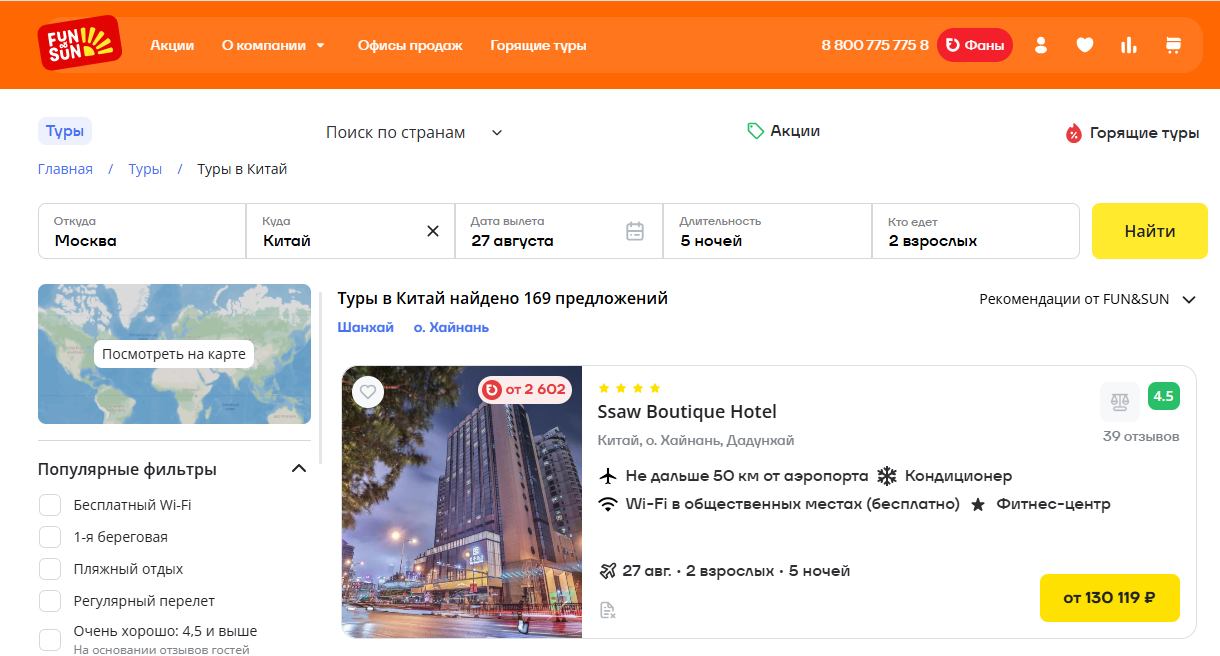Click the flight icon beside 27 авг.

tap(608, 571)
